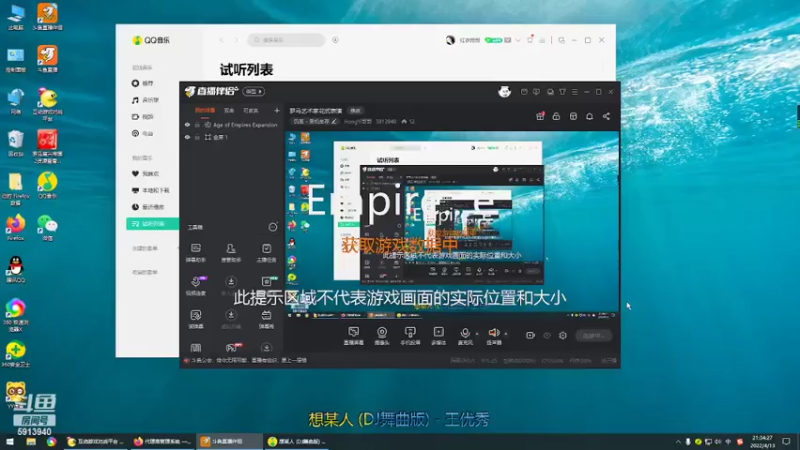Switch to the second scene tab
This screenshot has height=450, width=800.
[229, 110]
